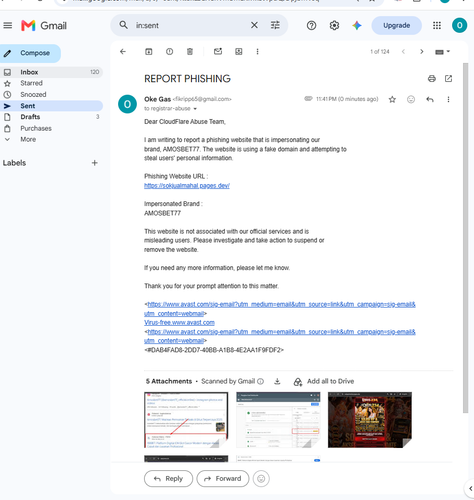This screenshot has height=500, width=474.
Task: Click the attachment clip icon by timestamp
Action: 308,99
